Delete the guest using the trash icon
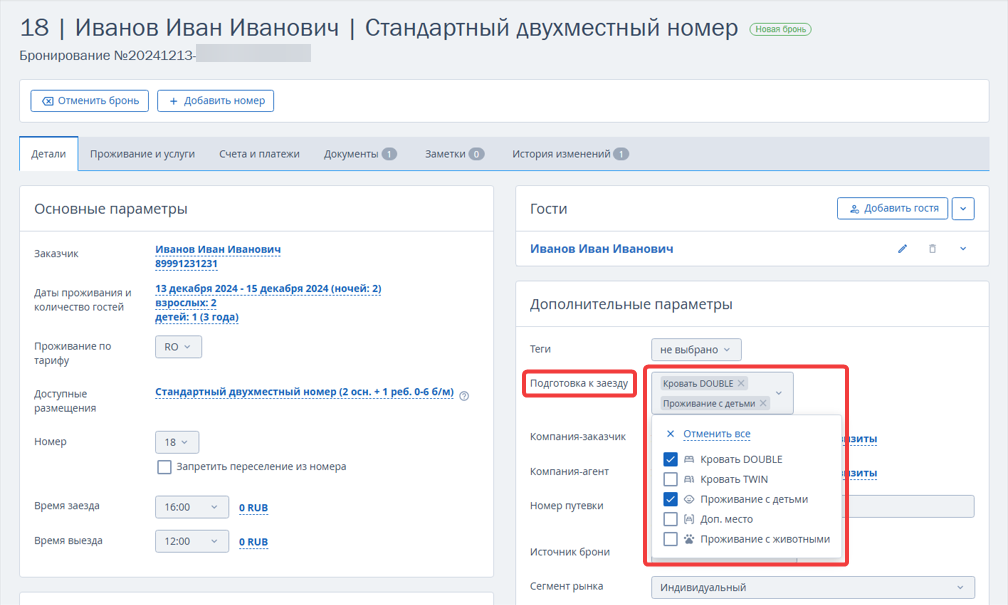This screenshot has height=605, width=1008. pos(932,249)
